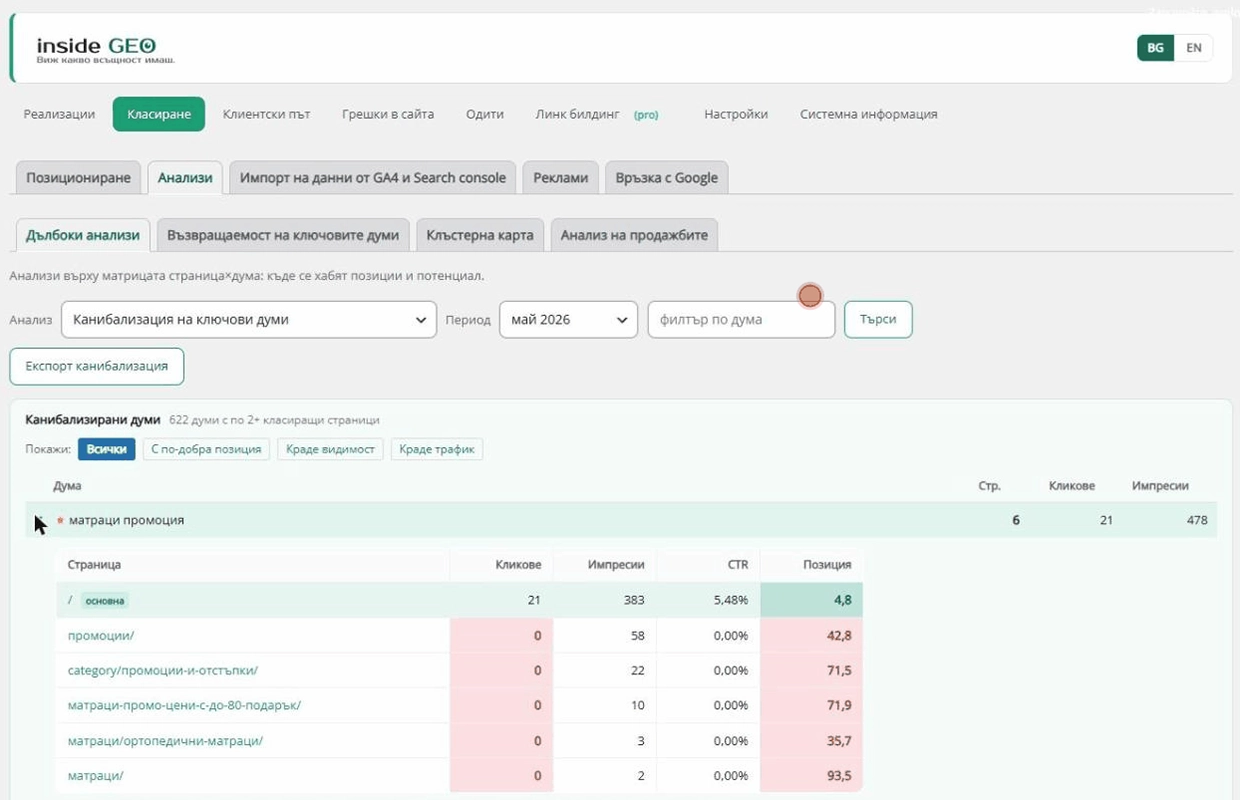Click the Страница sub-table header
Image resolution: width=1240 pixels, height=800 pixels.
(x=94, y=564)
